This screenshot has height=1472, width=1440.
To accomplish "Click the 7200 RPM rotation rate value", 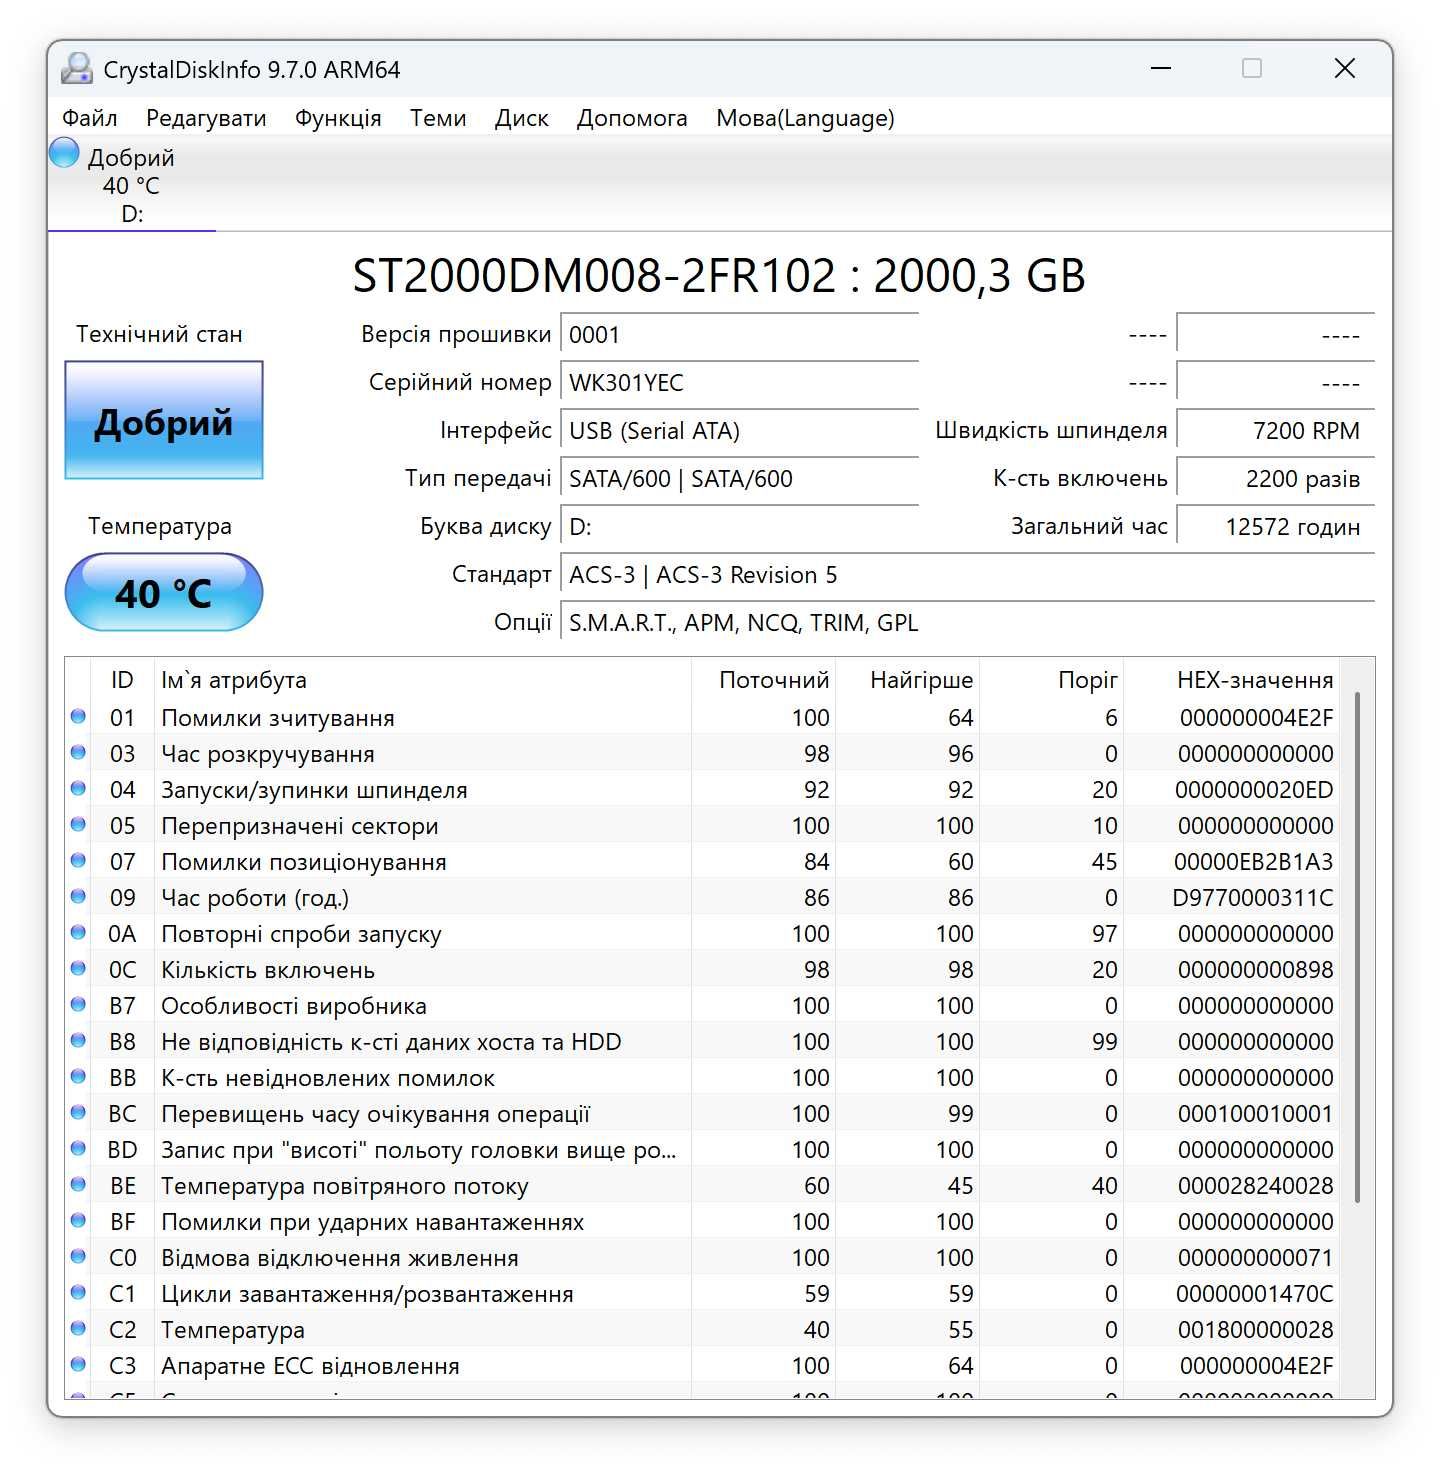I will [x=1275, y=431].
